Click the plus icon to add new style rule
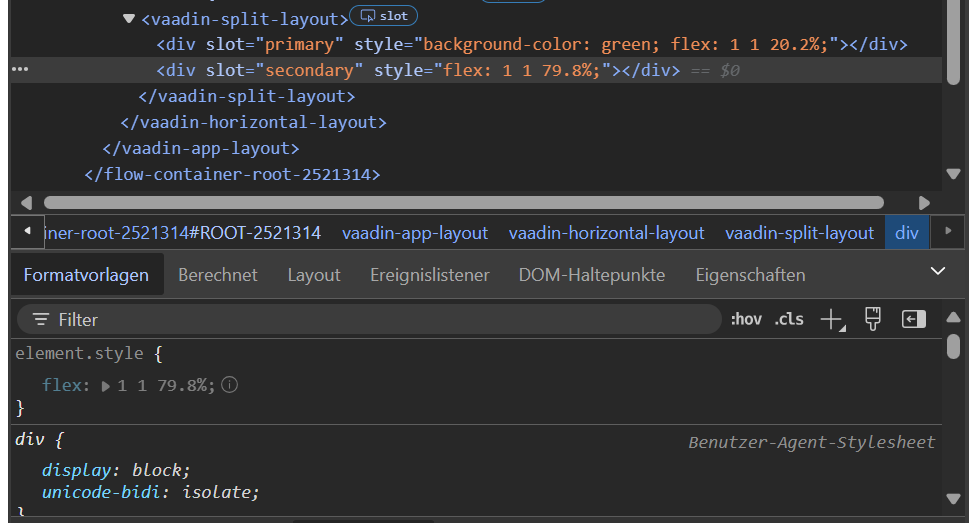Image resolution: width=969 pixels, height=523 pixels. point(831,320)
